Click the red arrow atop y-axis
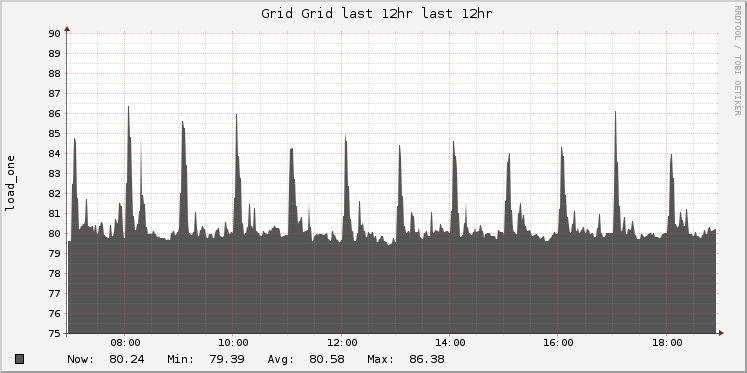Screen dimensions: 747x373 click(x=67, y=30)
